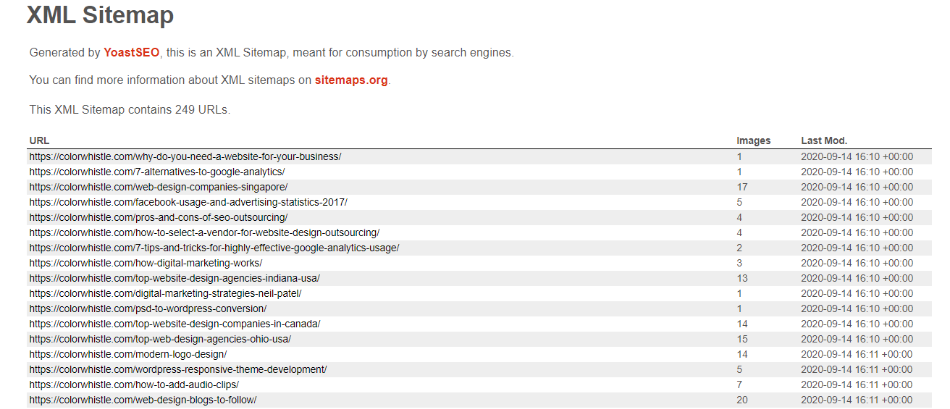Click the text 'This XML Sitemap contains 249 URLs.'
The height and width of the screenshot is (409, 950).
(x=130, y=110)
